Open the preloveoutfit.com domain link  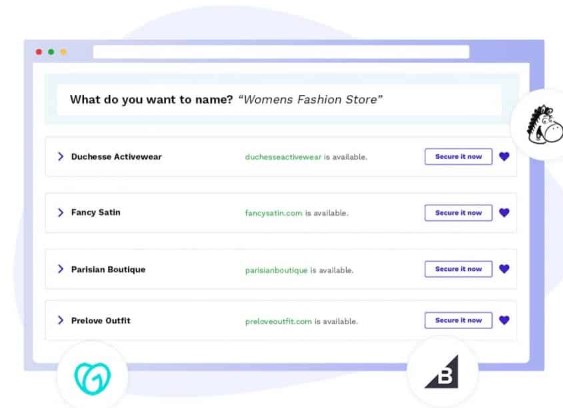(278, 321)
